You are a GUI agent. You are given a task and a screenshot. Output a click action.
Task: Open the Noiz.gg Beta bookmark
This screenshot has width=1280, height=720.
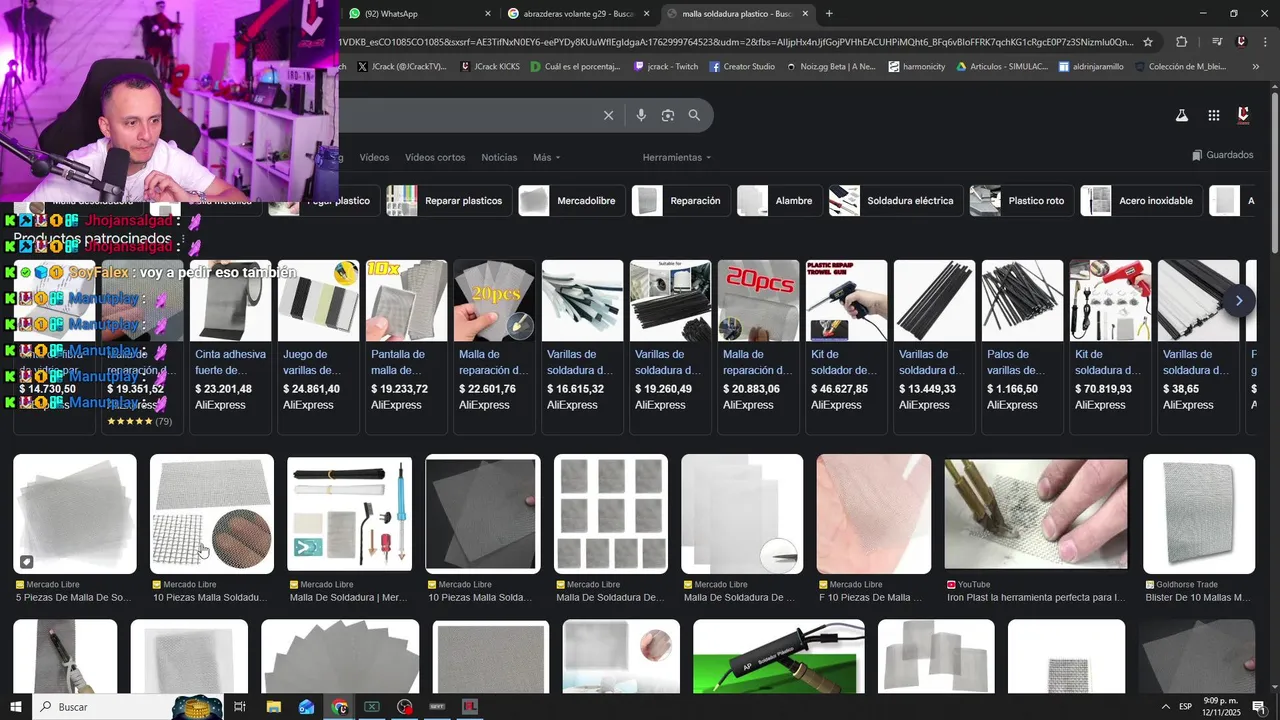830,67
